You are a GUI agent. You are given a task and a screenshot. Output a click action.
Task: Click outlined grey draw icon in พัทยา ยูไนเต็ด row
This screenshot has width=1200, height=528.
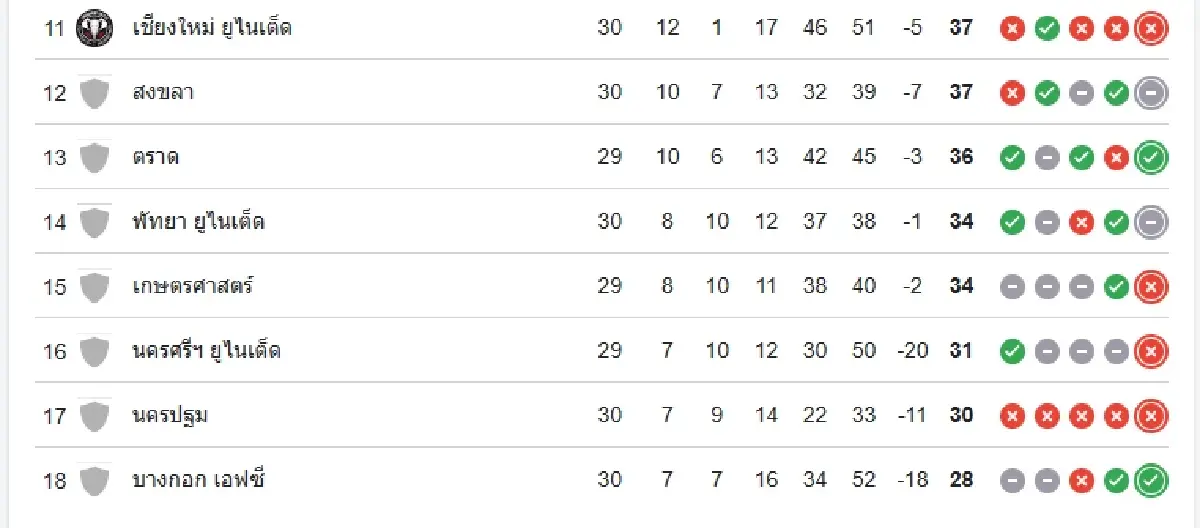coord(1151,222)
